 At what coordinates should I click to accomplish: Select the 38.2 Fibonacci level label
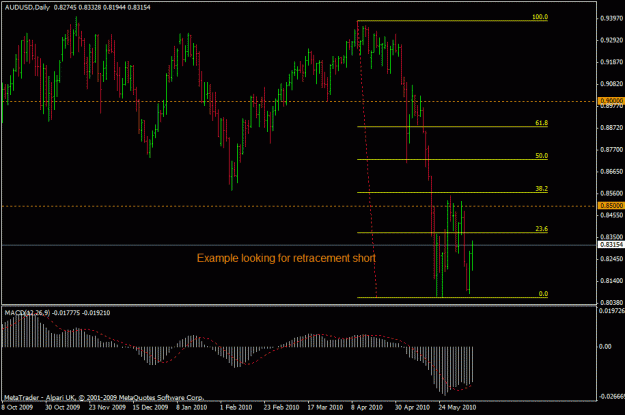[x=541, y=189]
